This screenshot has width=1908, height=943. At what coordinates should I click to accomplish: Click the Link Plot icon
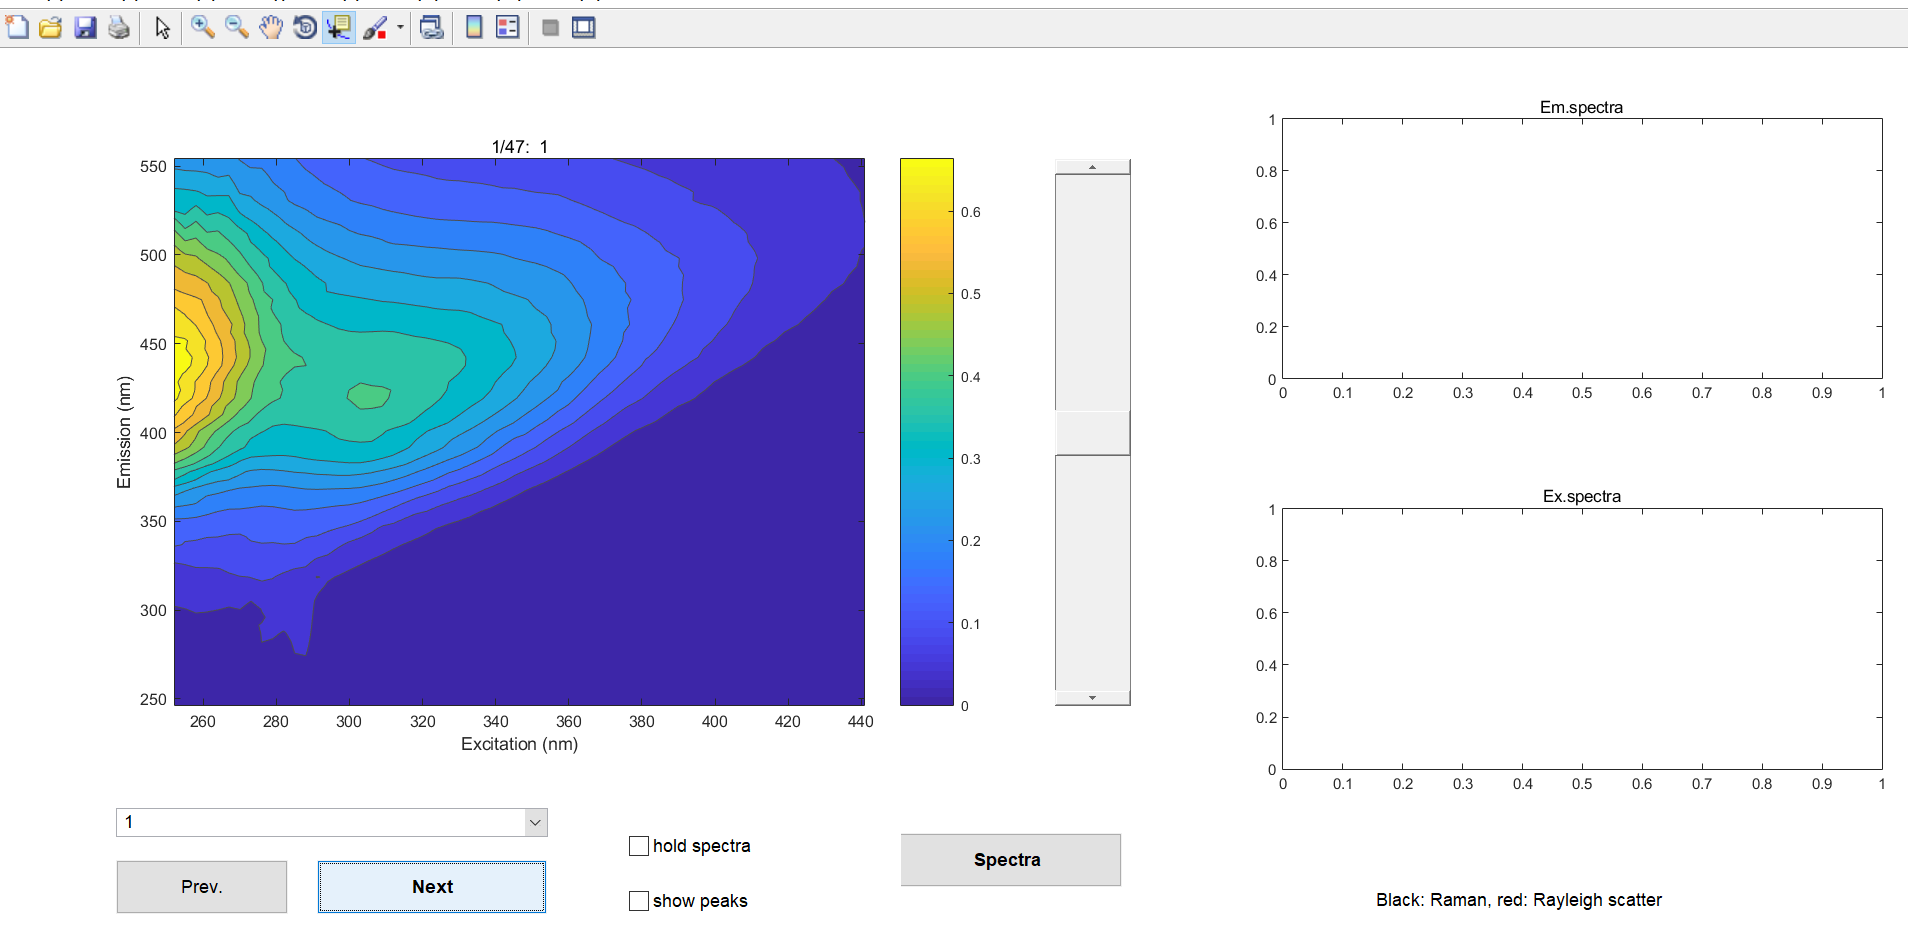click(x=432, y=28)
